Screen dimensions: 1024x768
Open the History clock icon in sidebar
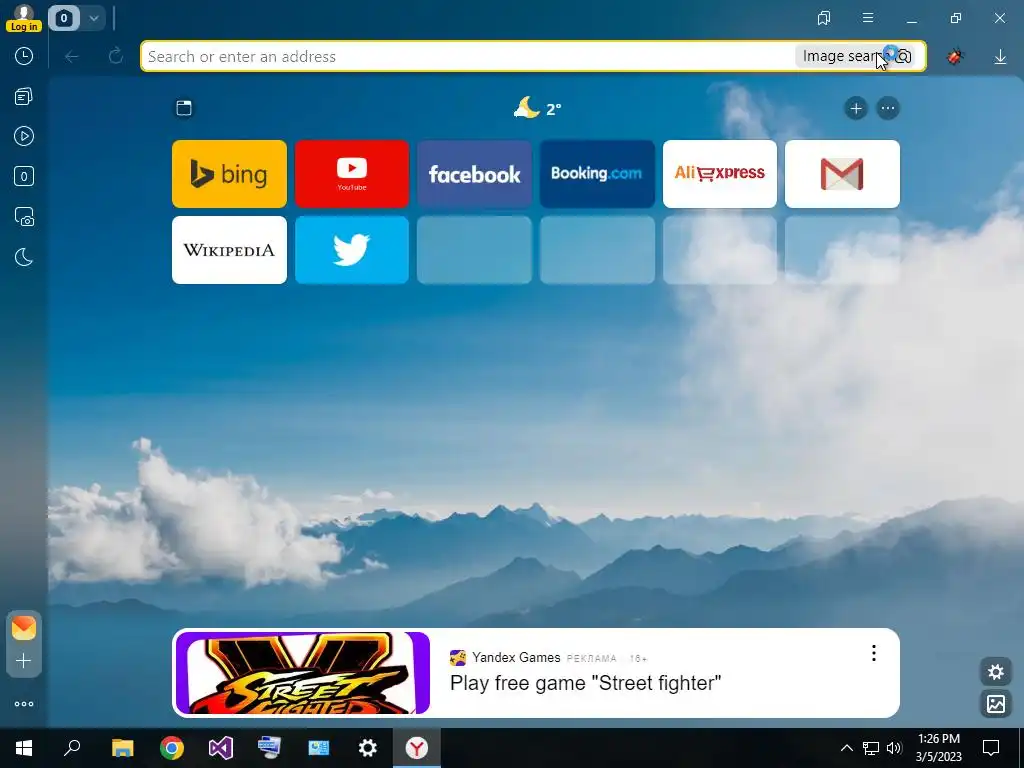[x=24, y=56]
